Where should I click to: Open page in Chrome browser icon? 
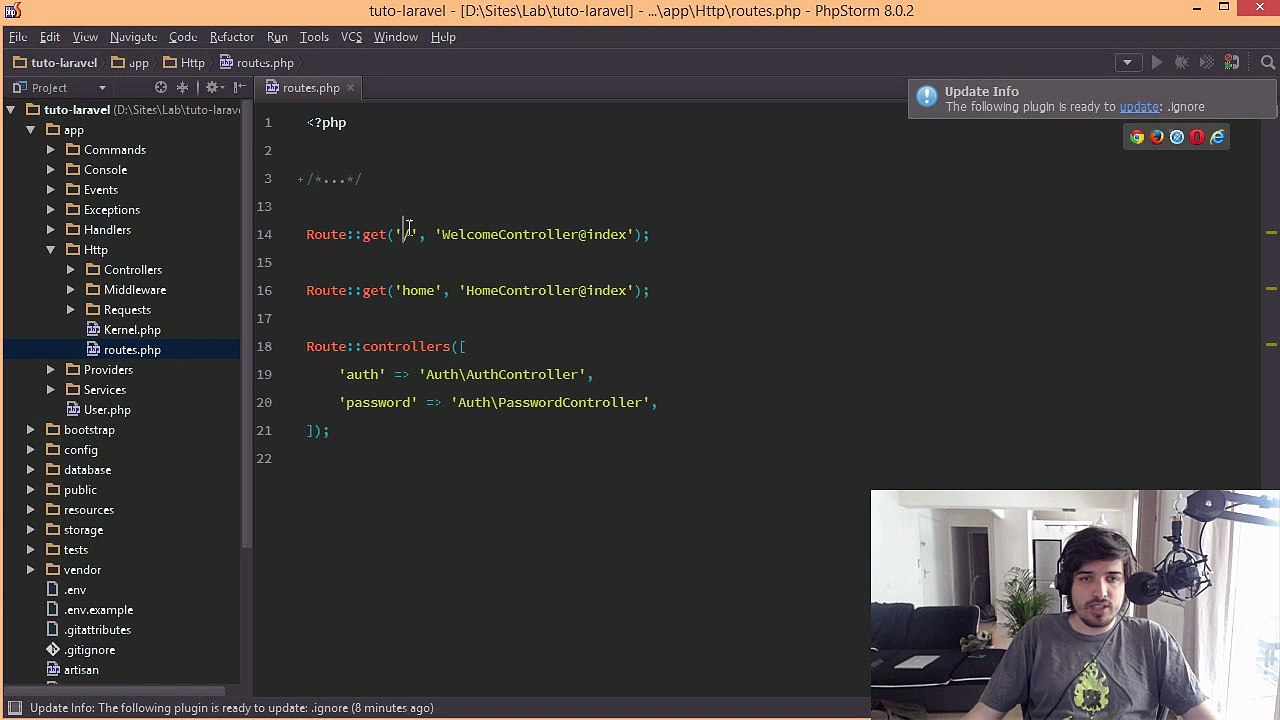1137,137
